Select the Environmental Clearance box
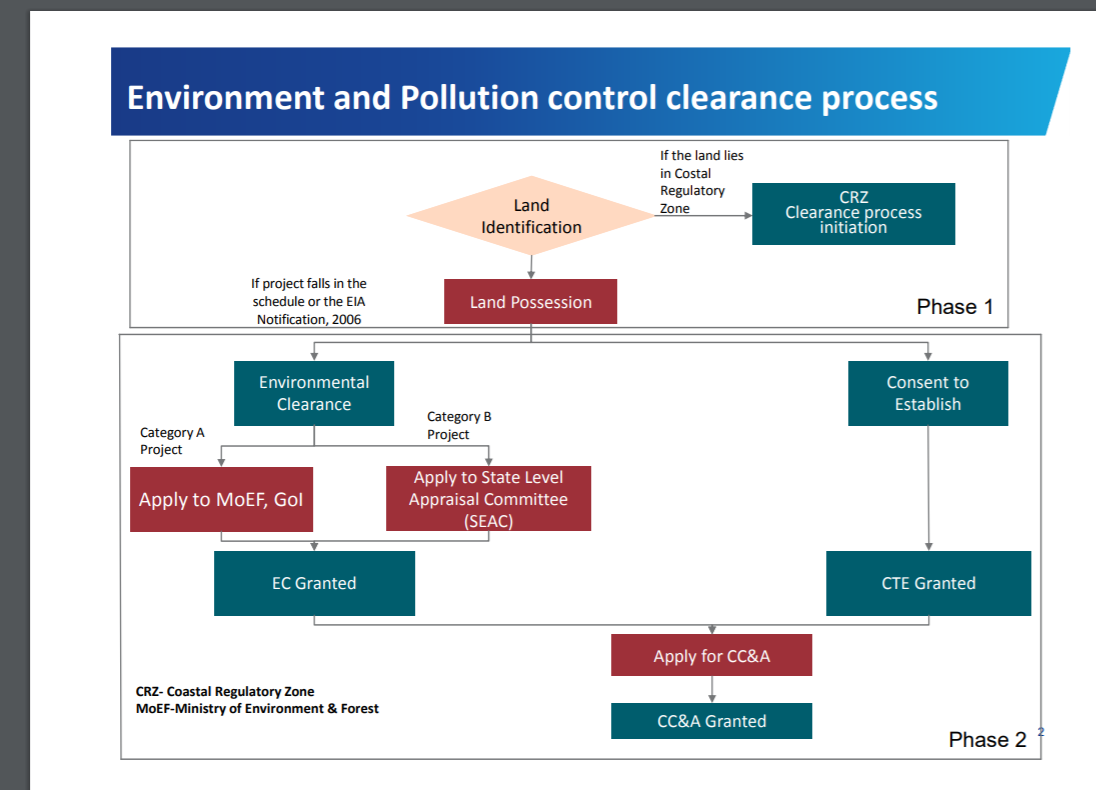The width and height of the screenshot is (1096, 790). (314, 393)
